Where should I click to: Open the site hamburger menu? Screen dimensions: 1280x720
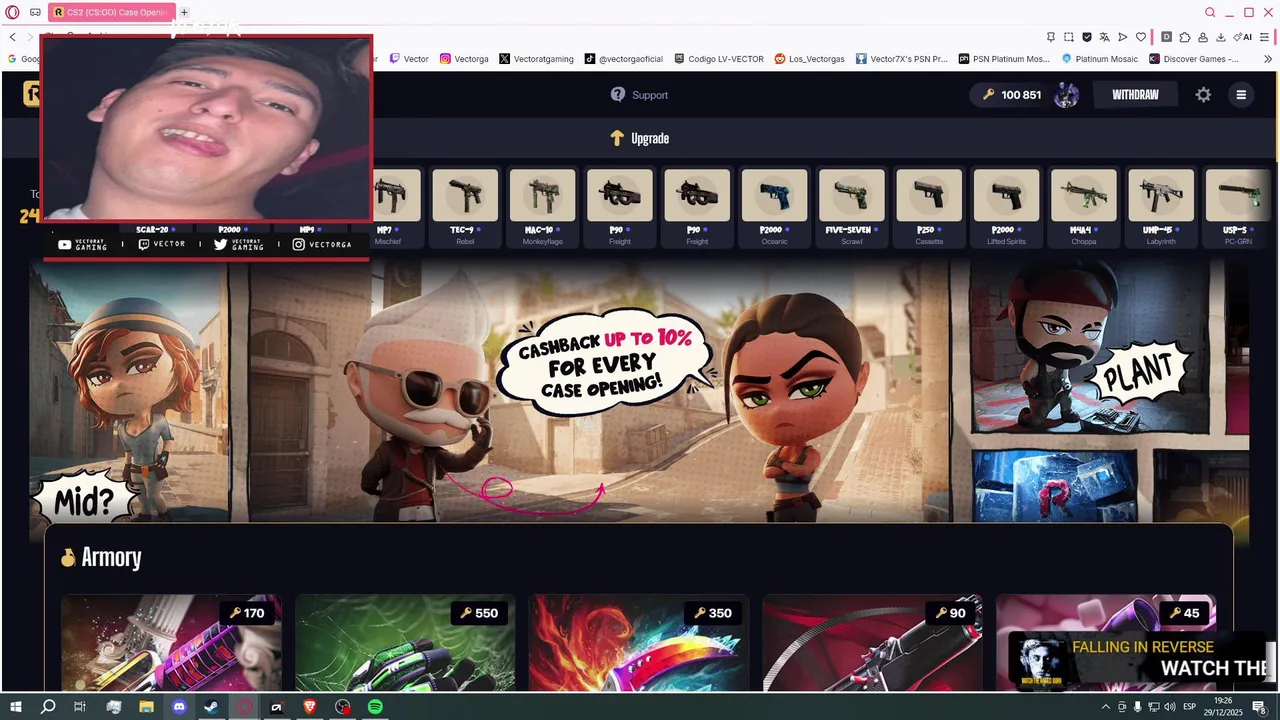click(x=1241, y=95)
